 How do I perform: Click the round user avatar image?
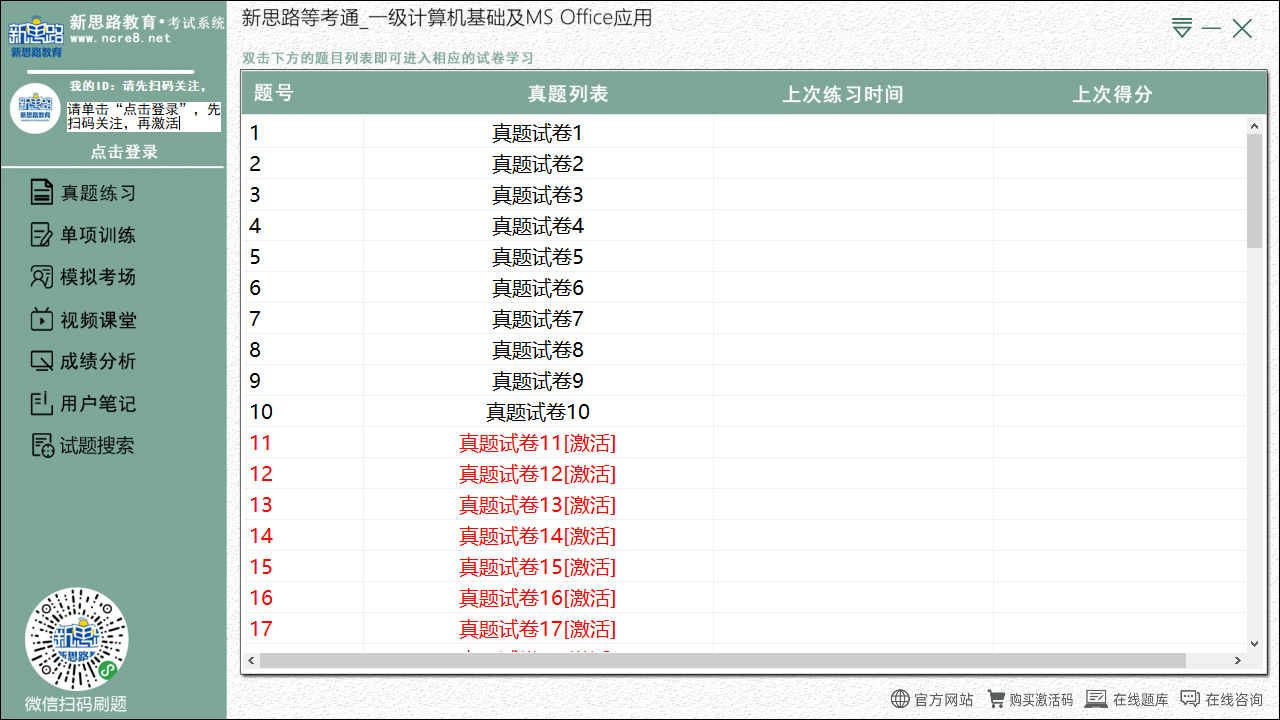(35, 108)
